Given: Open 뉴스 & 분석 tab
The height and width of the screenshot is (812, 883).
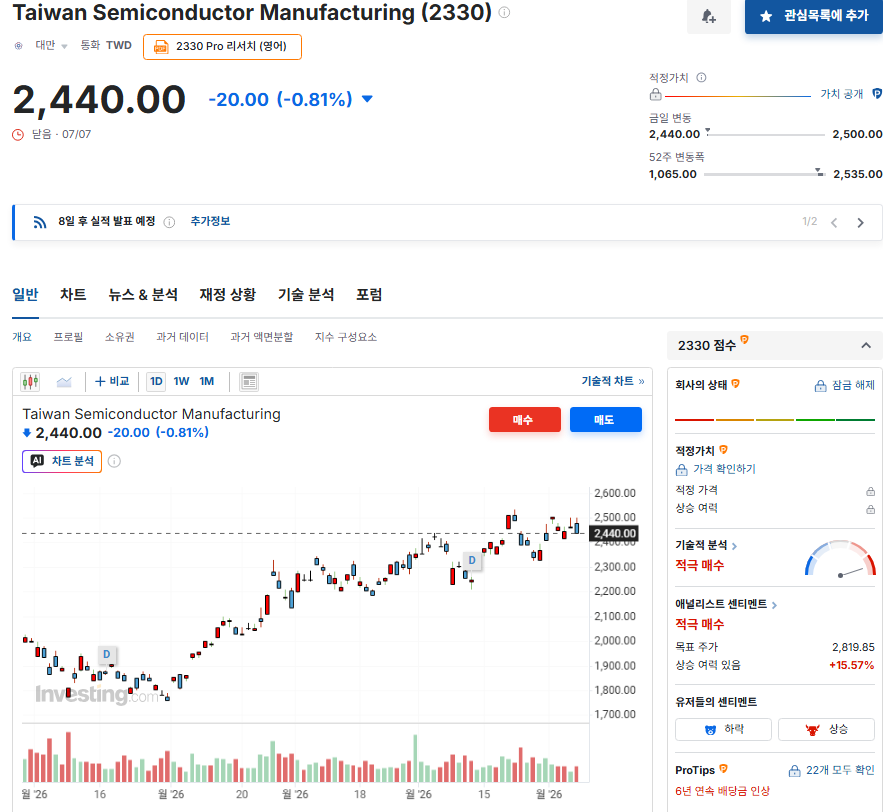Looking at the screenshot, I should click(x=143, y=295).
